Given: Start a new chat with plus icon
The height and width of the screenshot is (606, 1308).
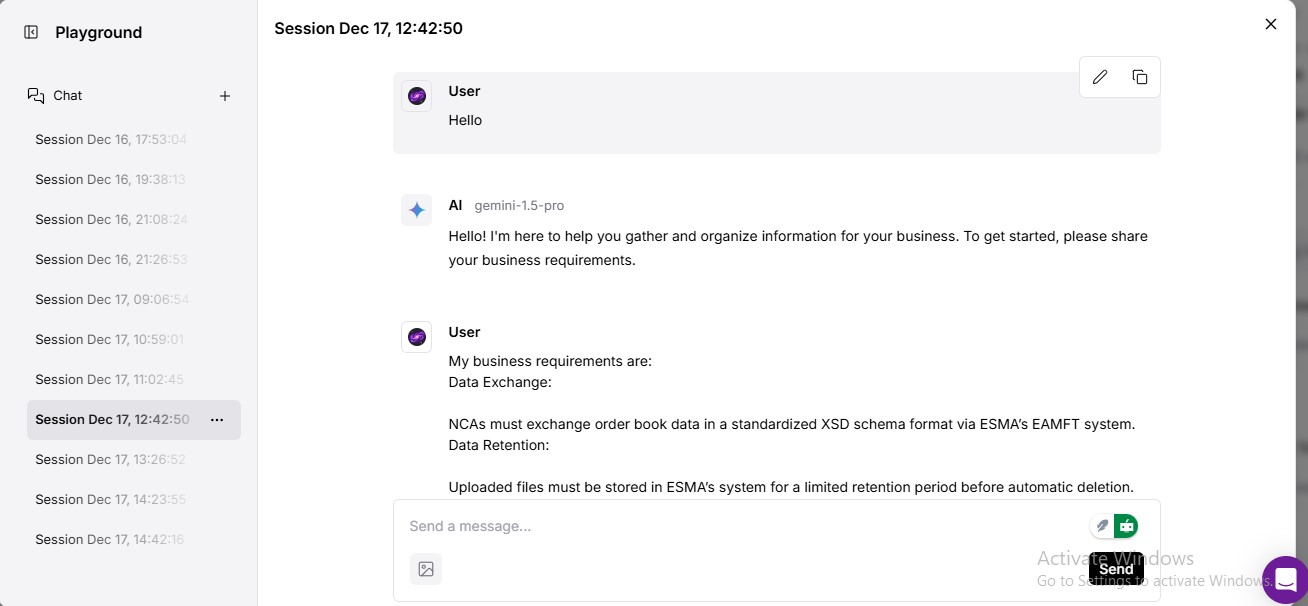Looking at the screenshot, I should pyautogui.click(x=225, y=96).
